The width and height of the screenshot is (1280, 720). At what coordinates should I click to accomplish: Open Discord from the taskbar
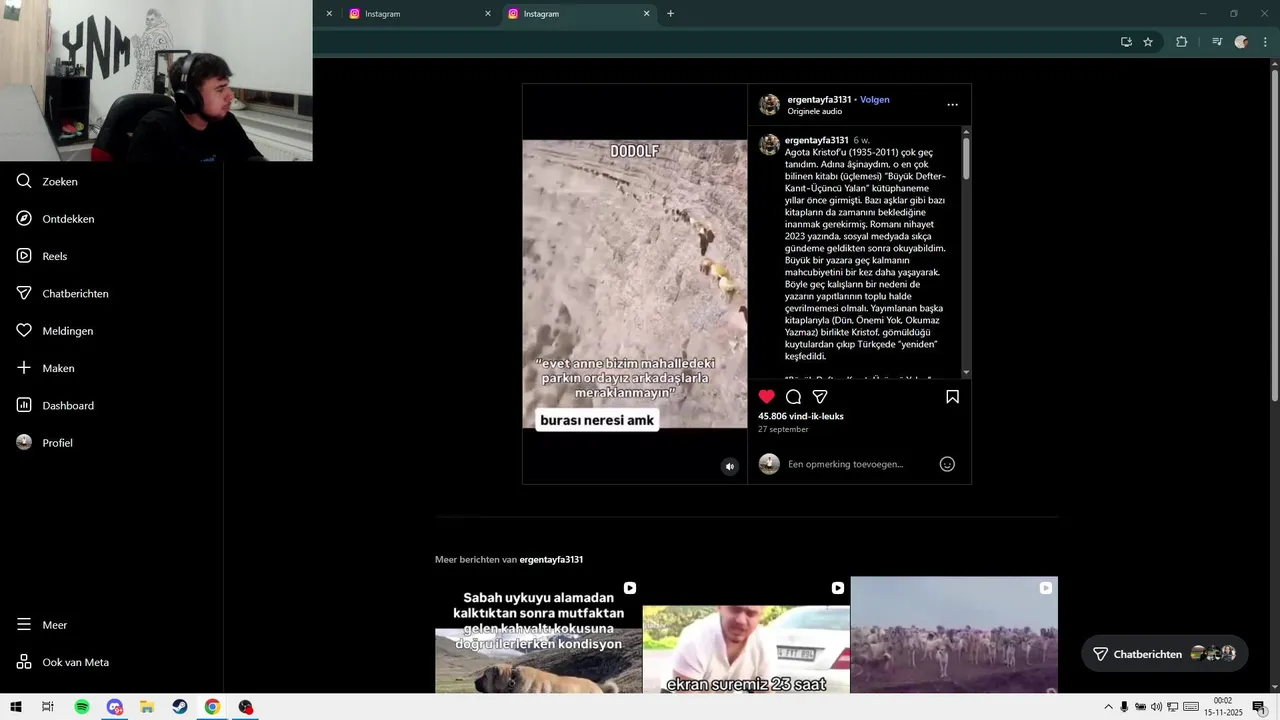115,707
